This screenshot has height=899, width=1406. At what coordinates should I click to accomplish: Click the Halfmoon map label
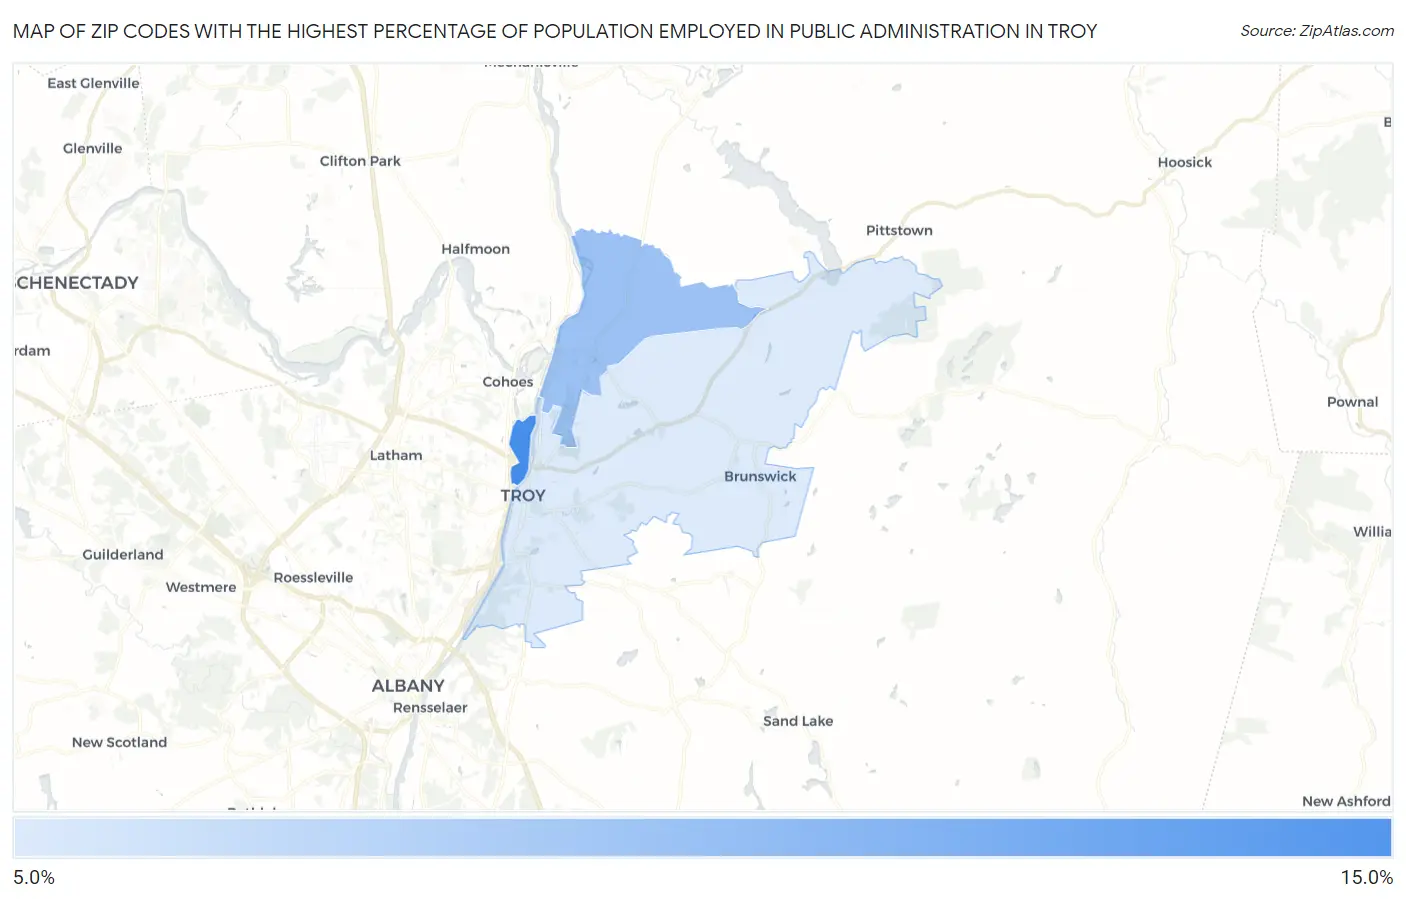pyautogui.click(x=475, y=249)
